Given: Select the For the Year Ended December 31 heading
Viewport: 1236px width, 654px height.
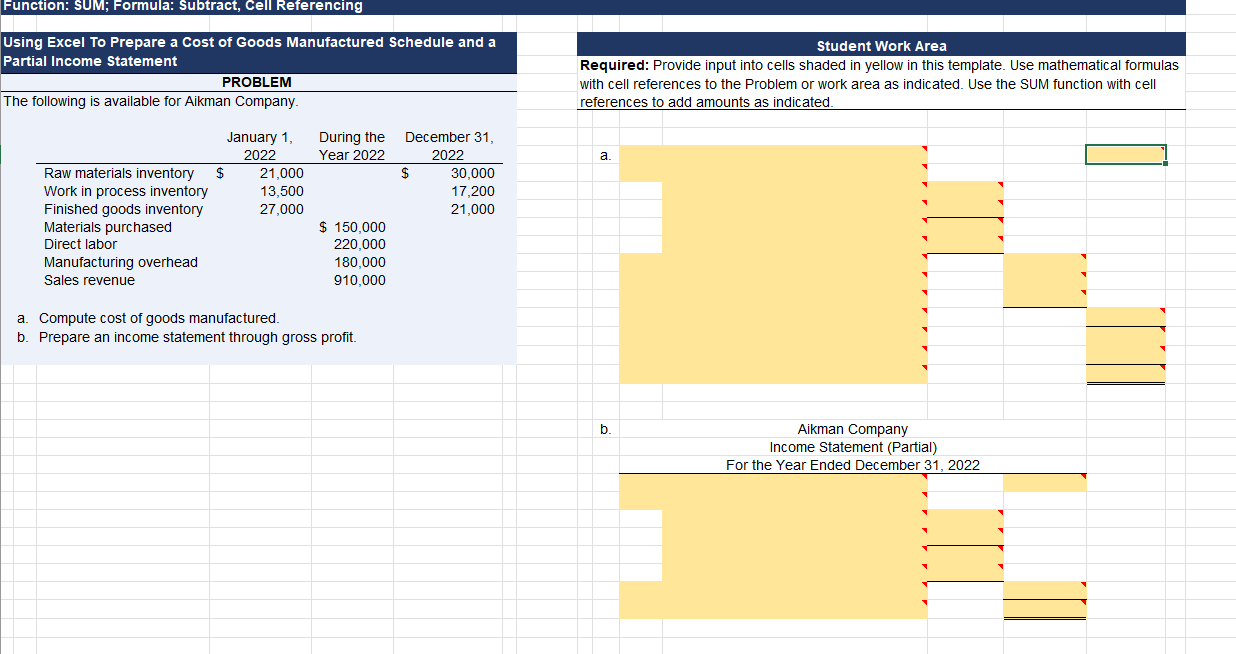Looking at the screenshot, I should [851, 465].
